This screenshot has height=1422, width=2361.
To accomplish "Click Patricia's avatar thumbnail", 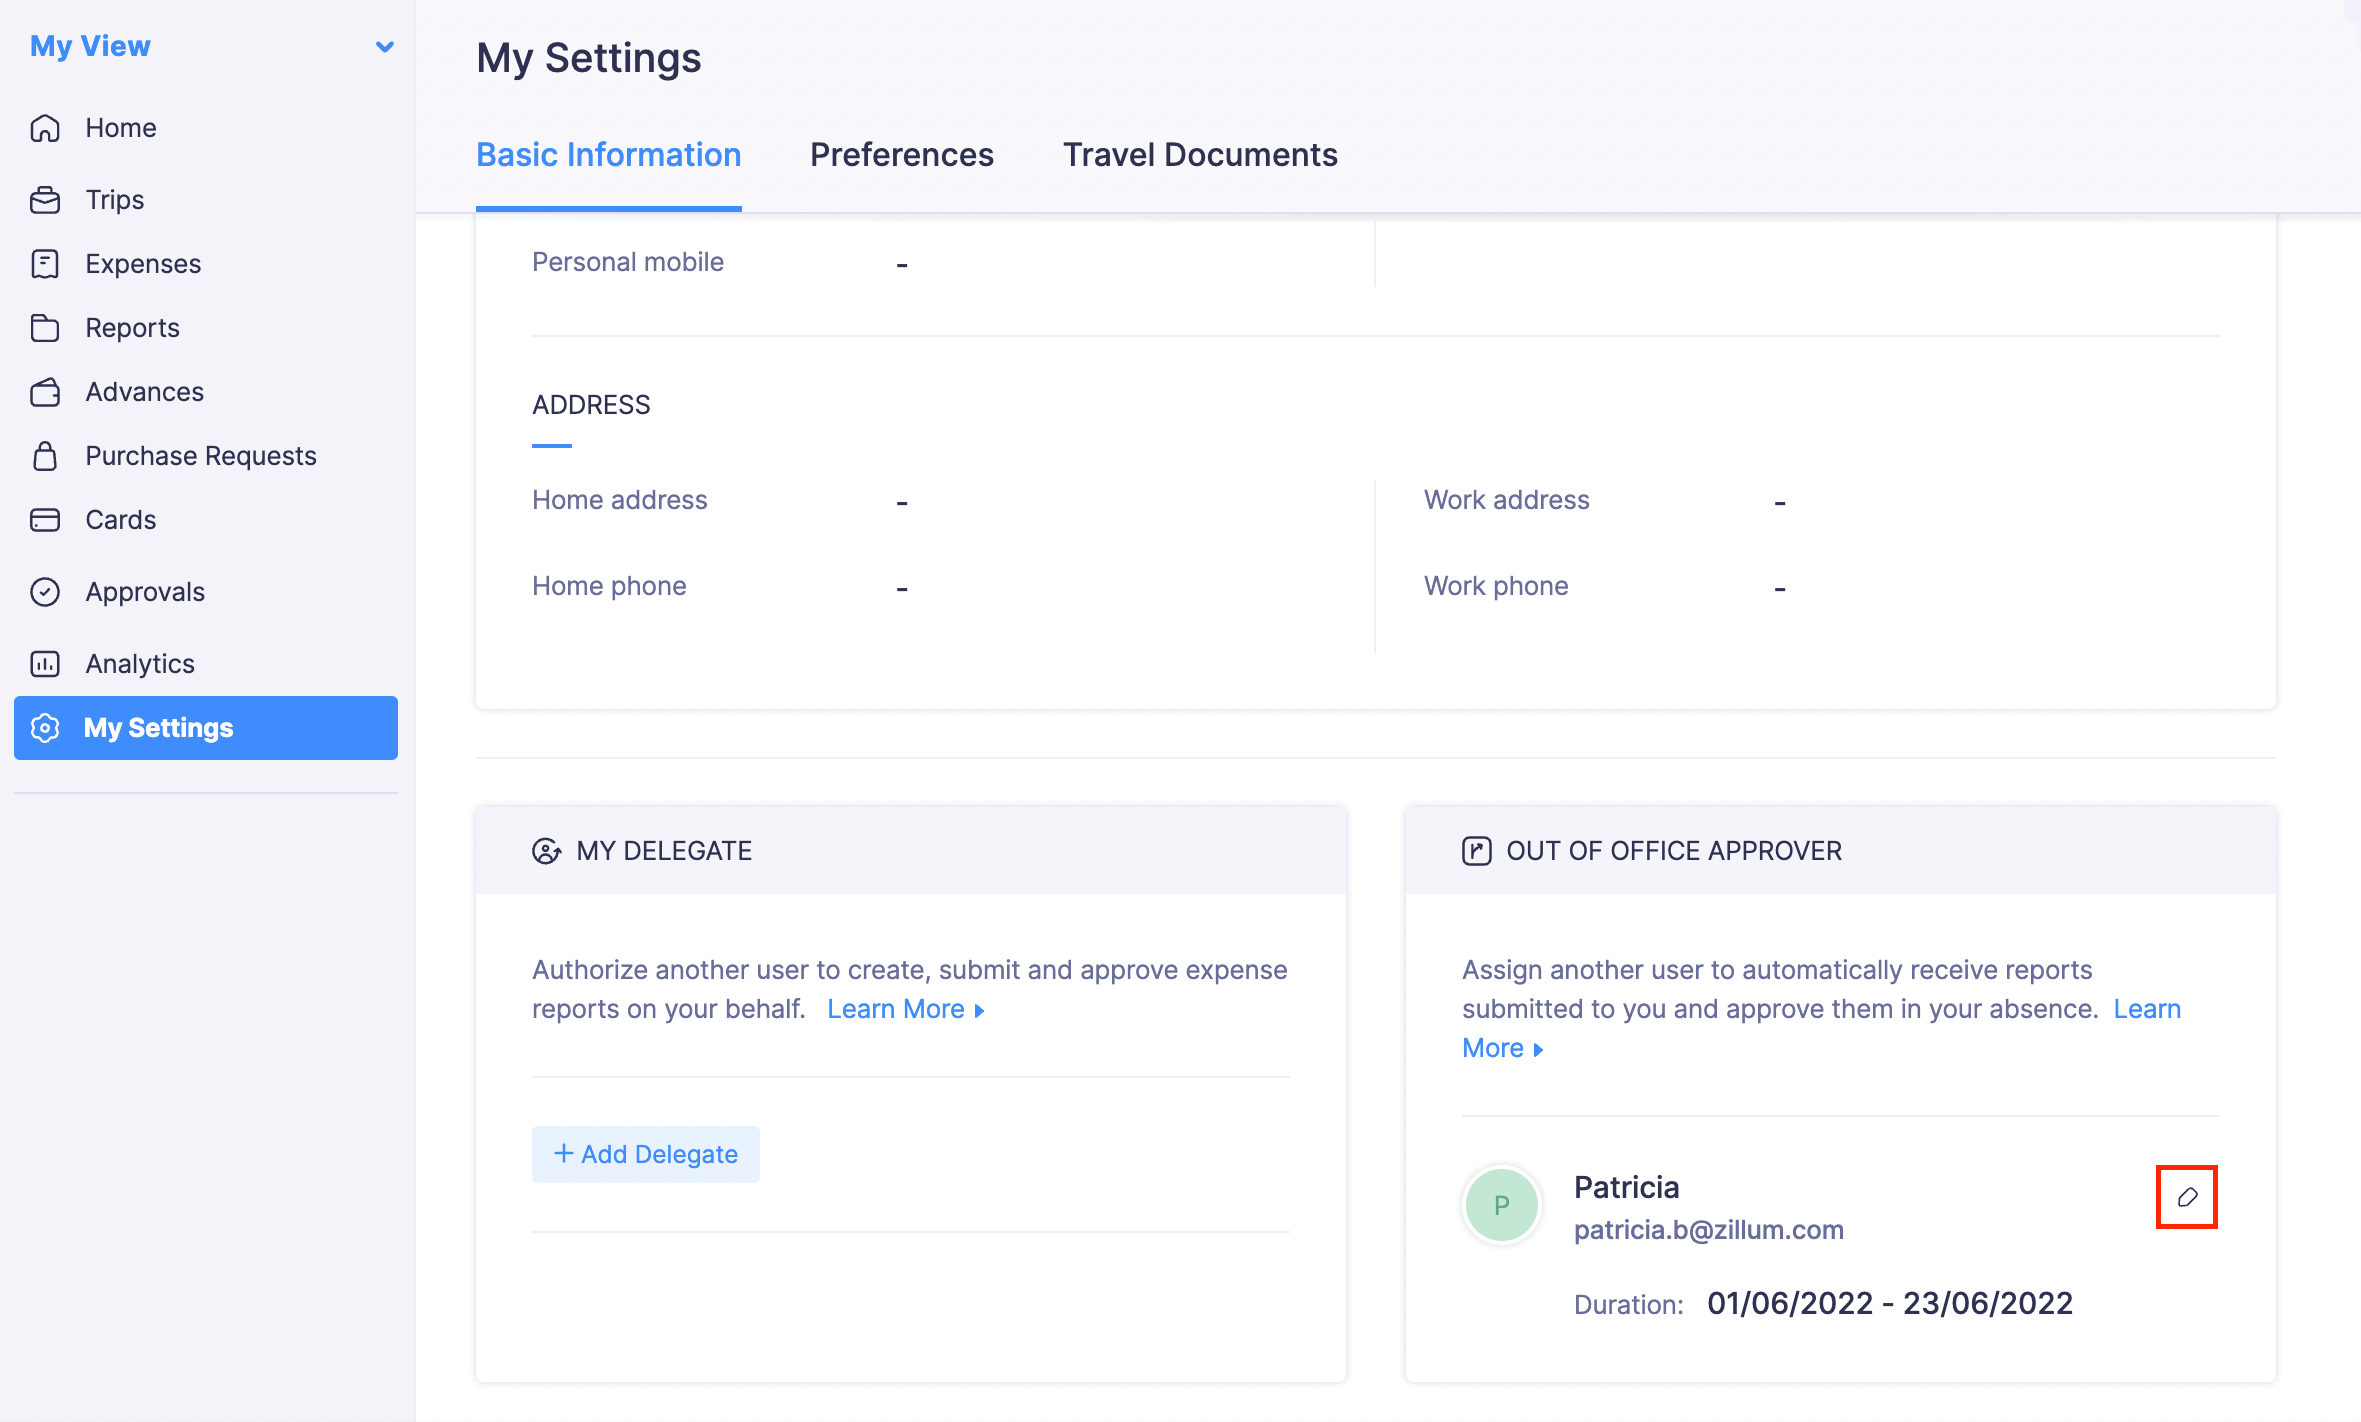I will 1501,1205.
